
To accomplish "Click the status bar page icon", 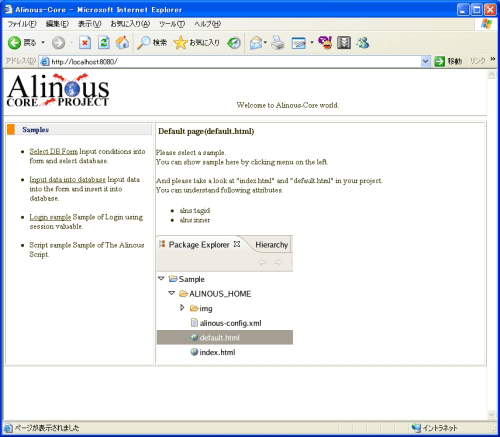I will (8, 428).
